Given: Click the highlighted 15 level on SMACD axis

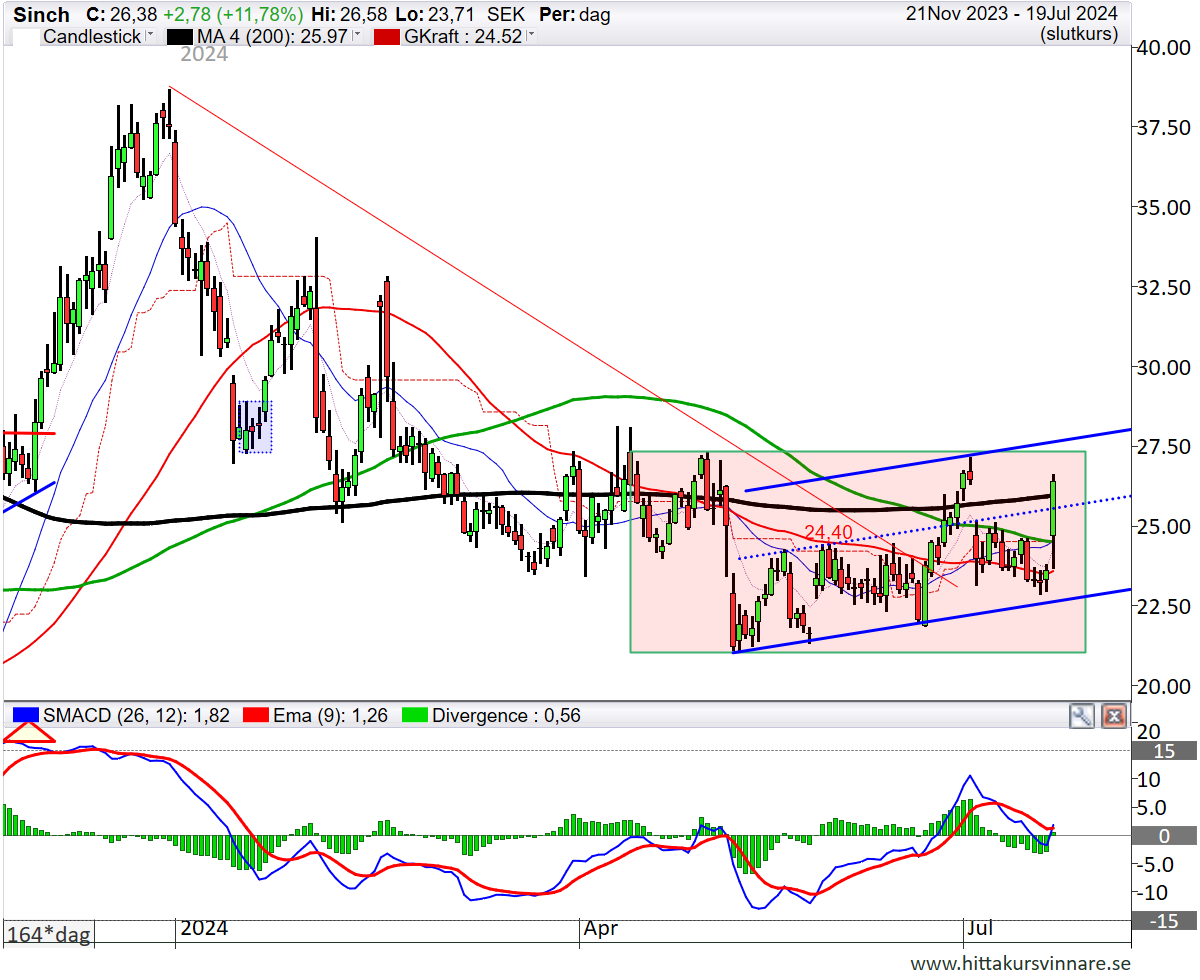Looking at the screenshot, I should point(1165,751).
